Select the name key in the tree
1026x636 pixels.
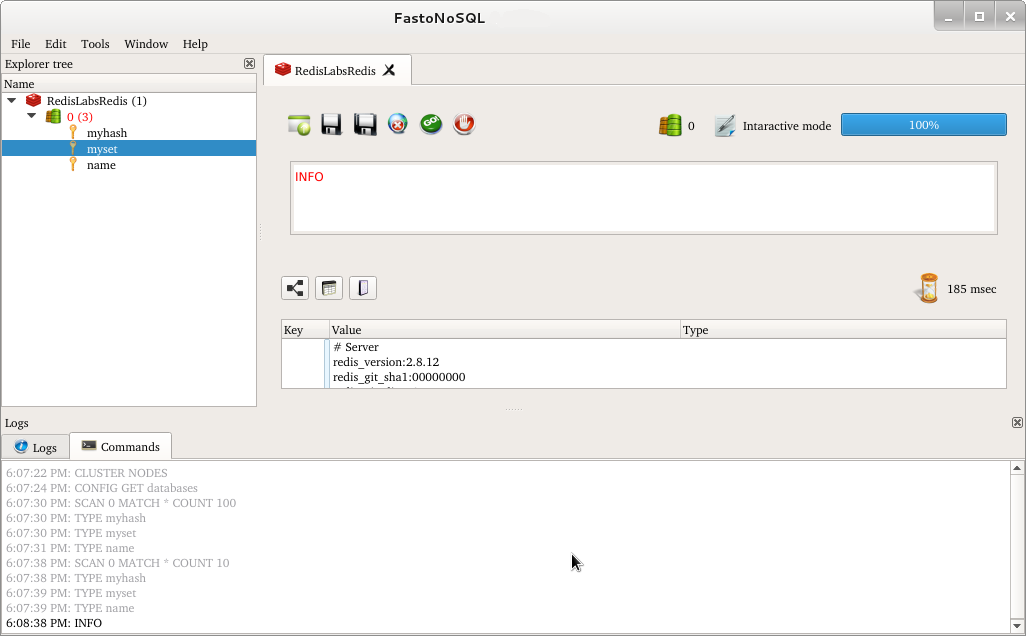tap(101, 165)
